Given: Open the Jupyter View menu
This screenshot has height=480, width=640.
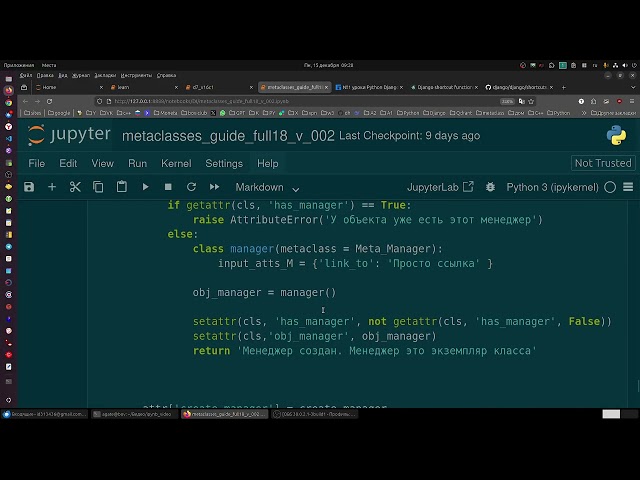Looking at the screenshot, I should pyautogui.click(x=102, y=163).
